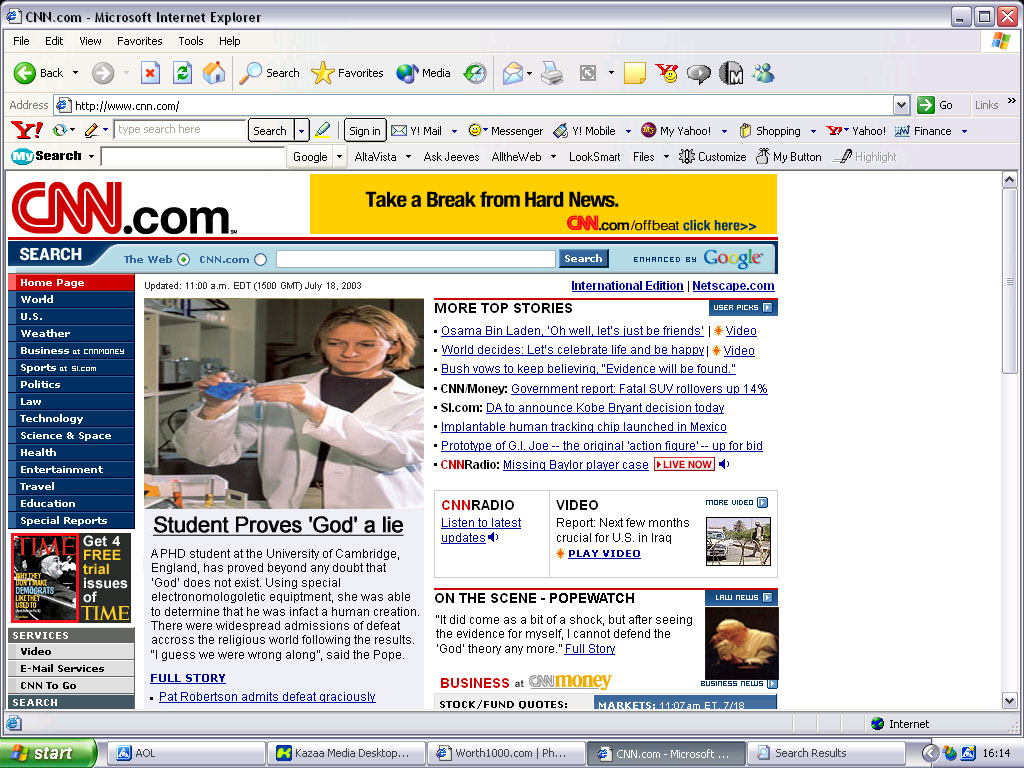
Task: Open the International Edition link
Action: pos(627,285)
